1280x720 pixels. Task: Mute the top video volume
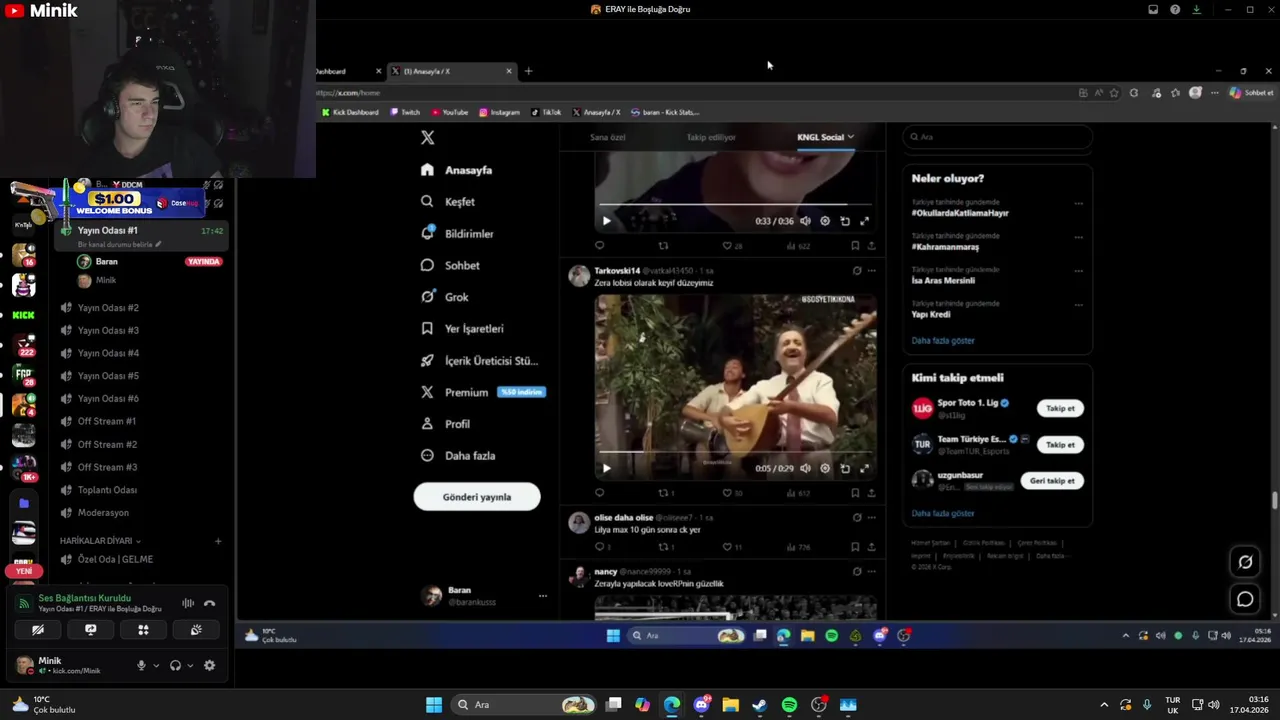[x=805, y=221]
